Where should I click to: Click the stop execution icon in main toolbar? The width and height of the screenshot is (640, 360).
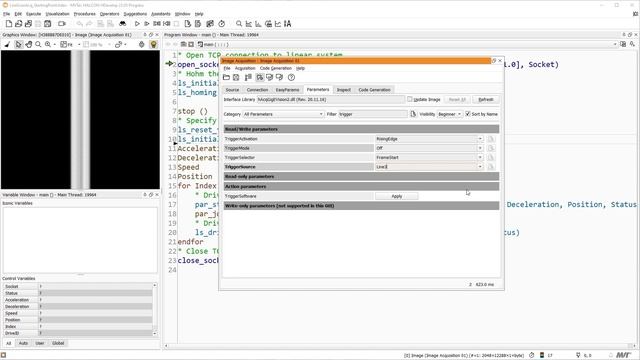pyautogui.click(x=176, y=24)
